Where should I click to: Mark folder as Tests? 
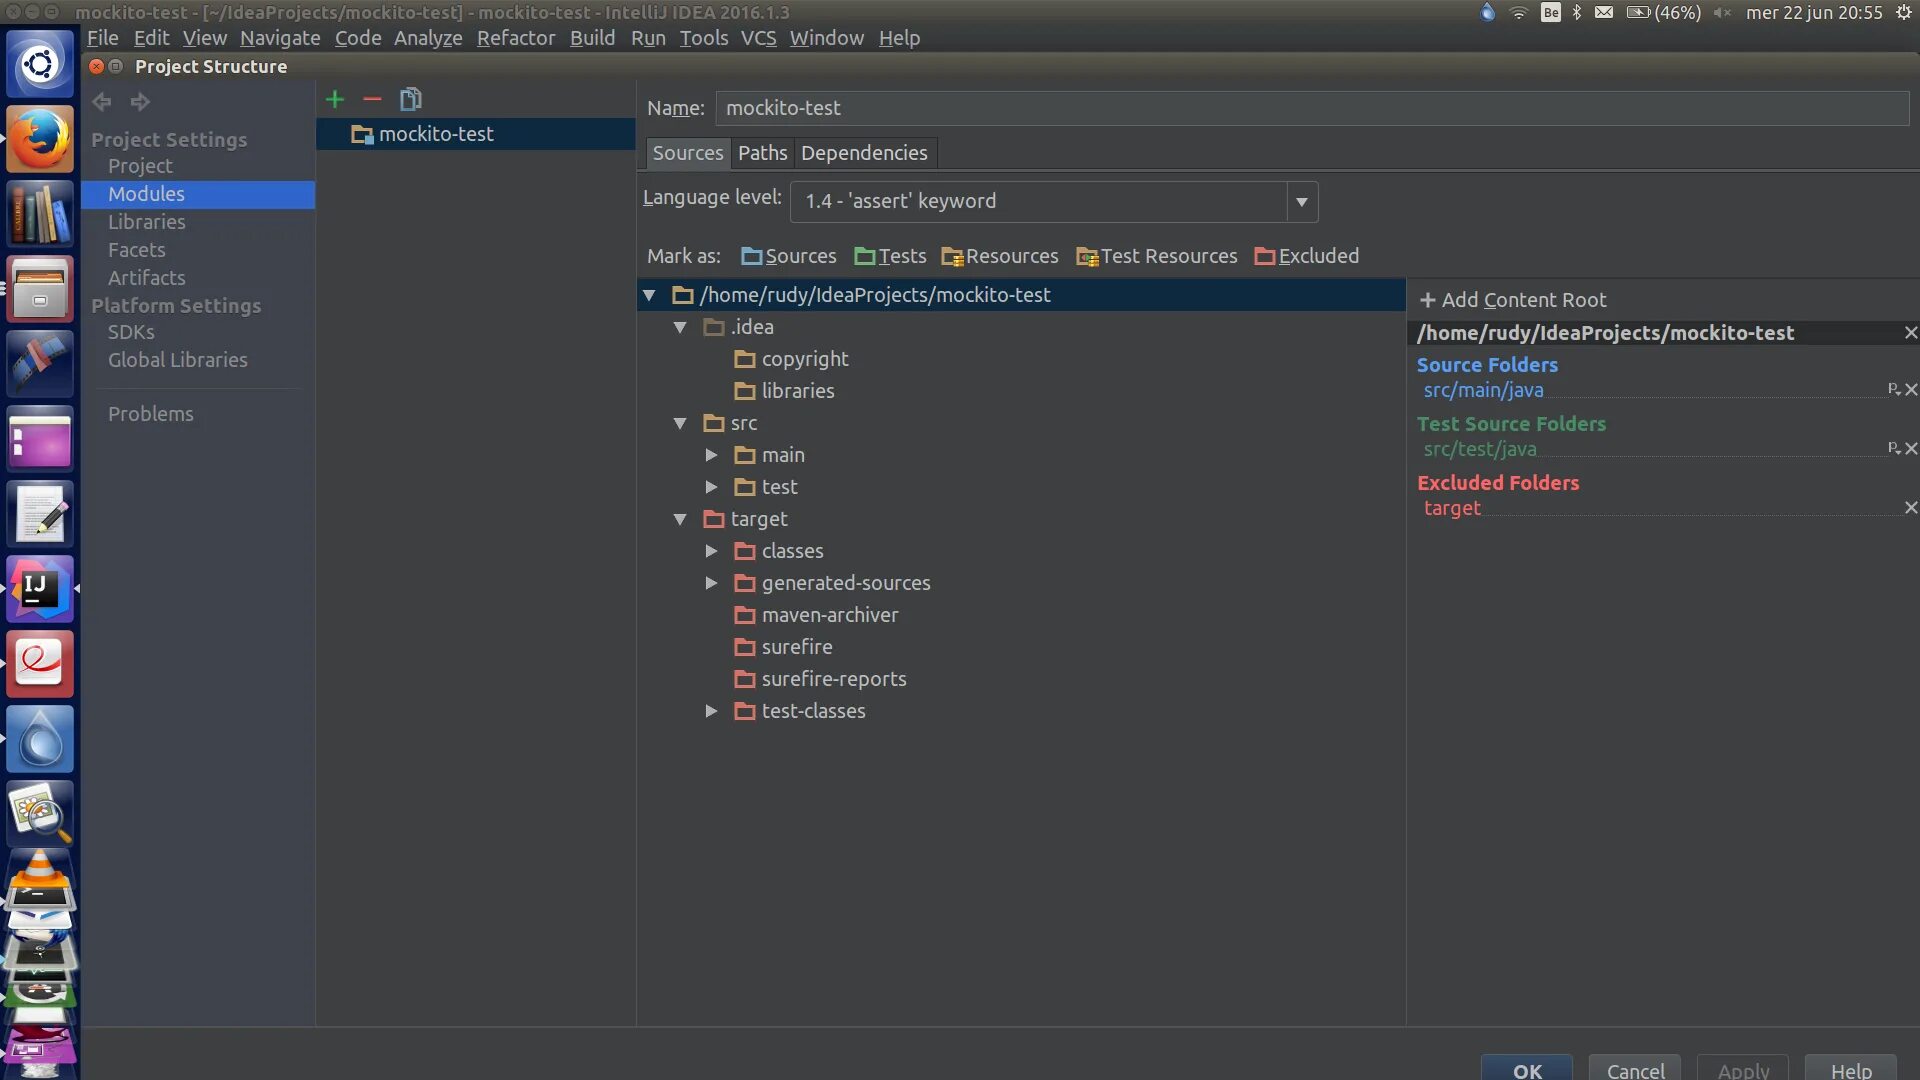click(x=890, y=256)
